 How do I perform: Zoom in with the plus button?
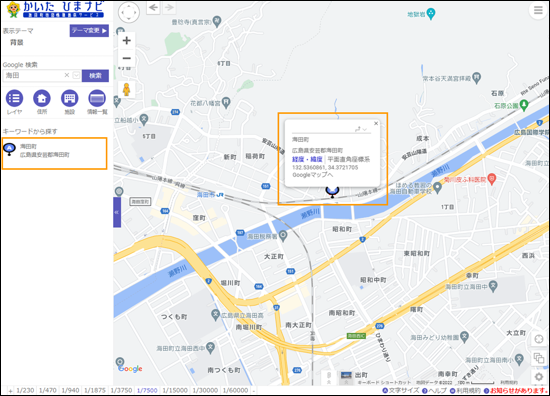pyautogui.click(x=127, y=40)
